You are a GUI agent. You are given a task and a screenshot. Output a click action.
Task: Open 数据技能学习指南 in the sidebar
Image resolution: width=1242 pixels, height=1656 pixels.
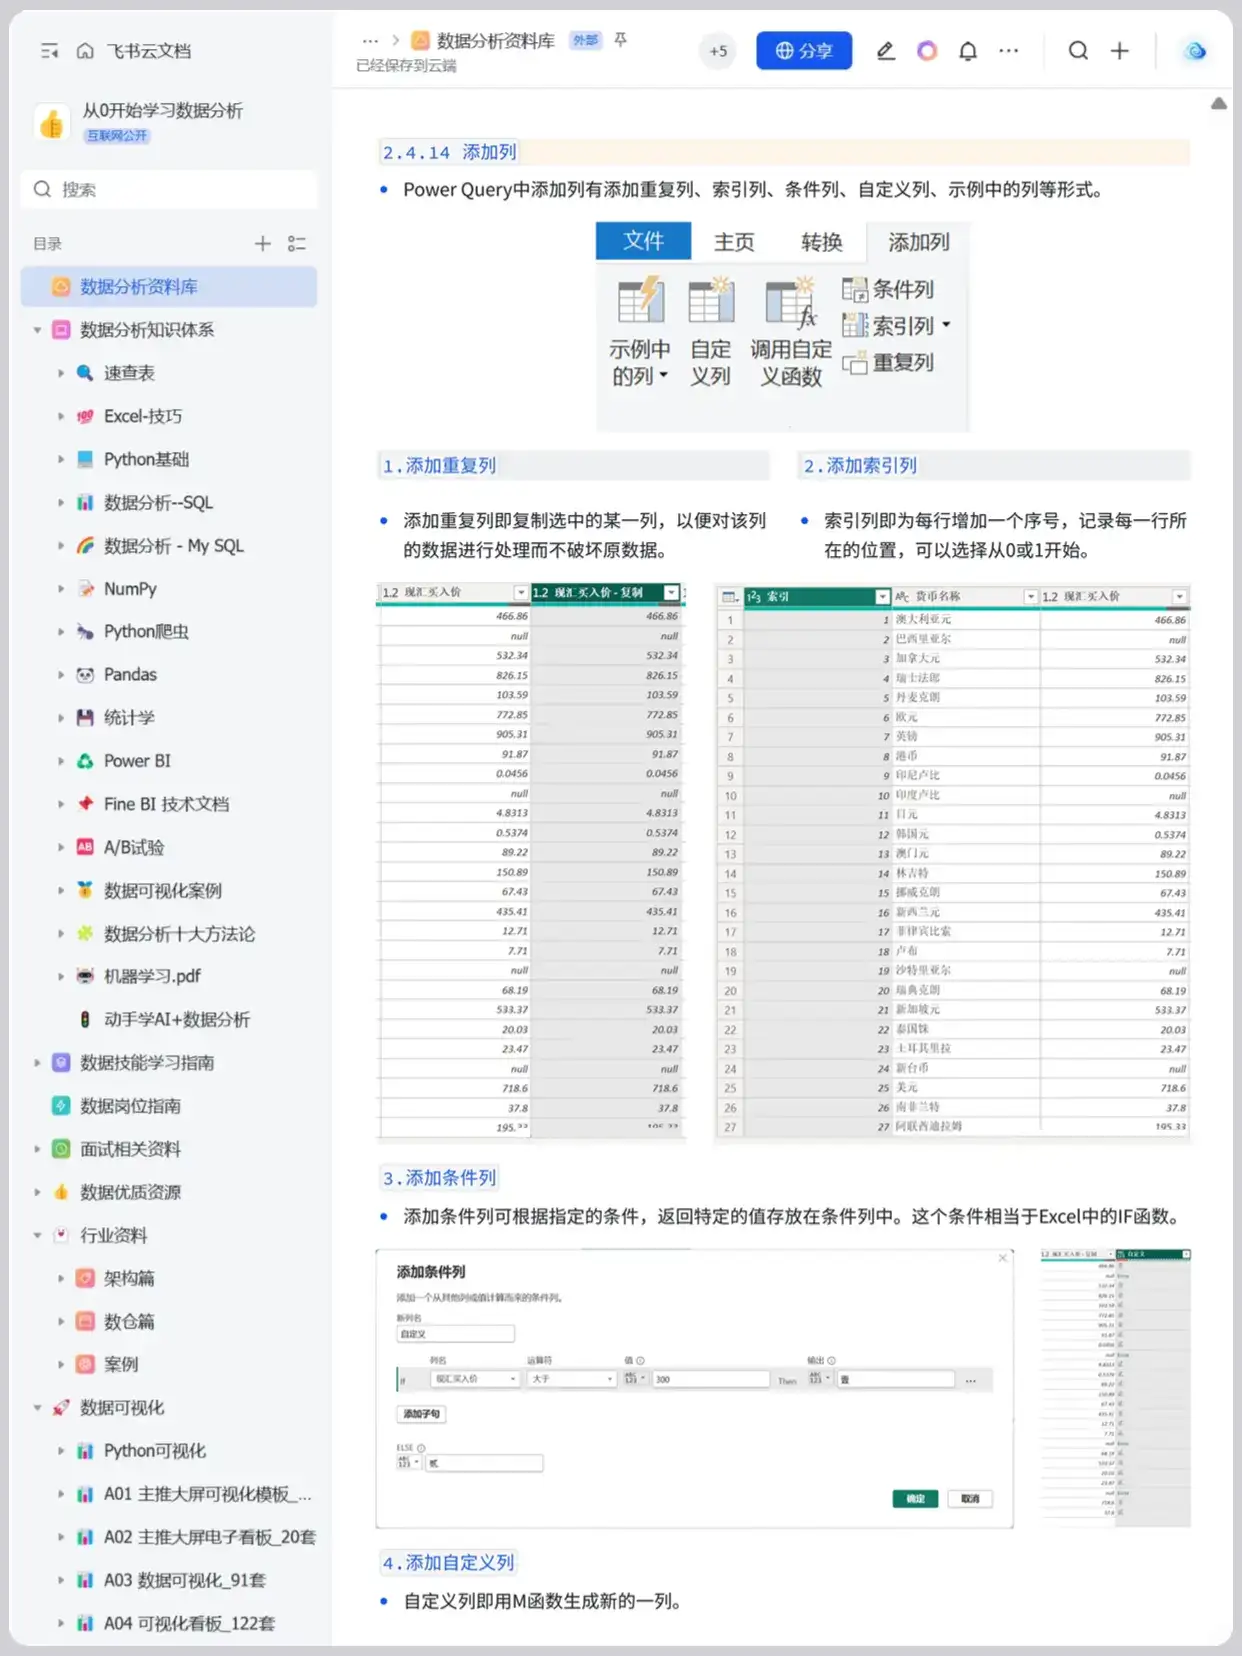[x=147, y=1062]
